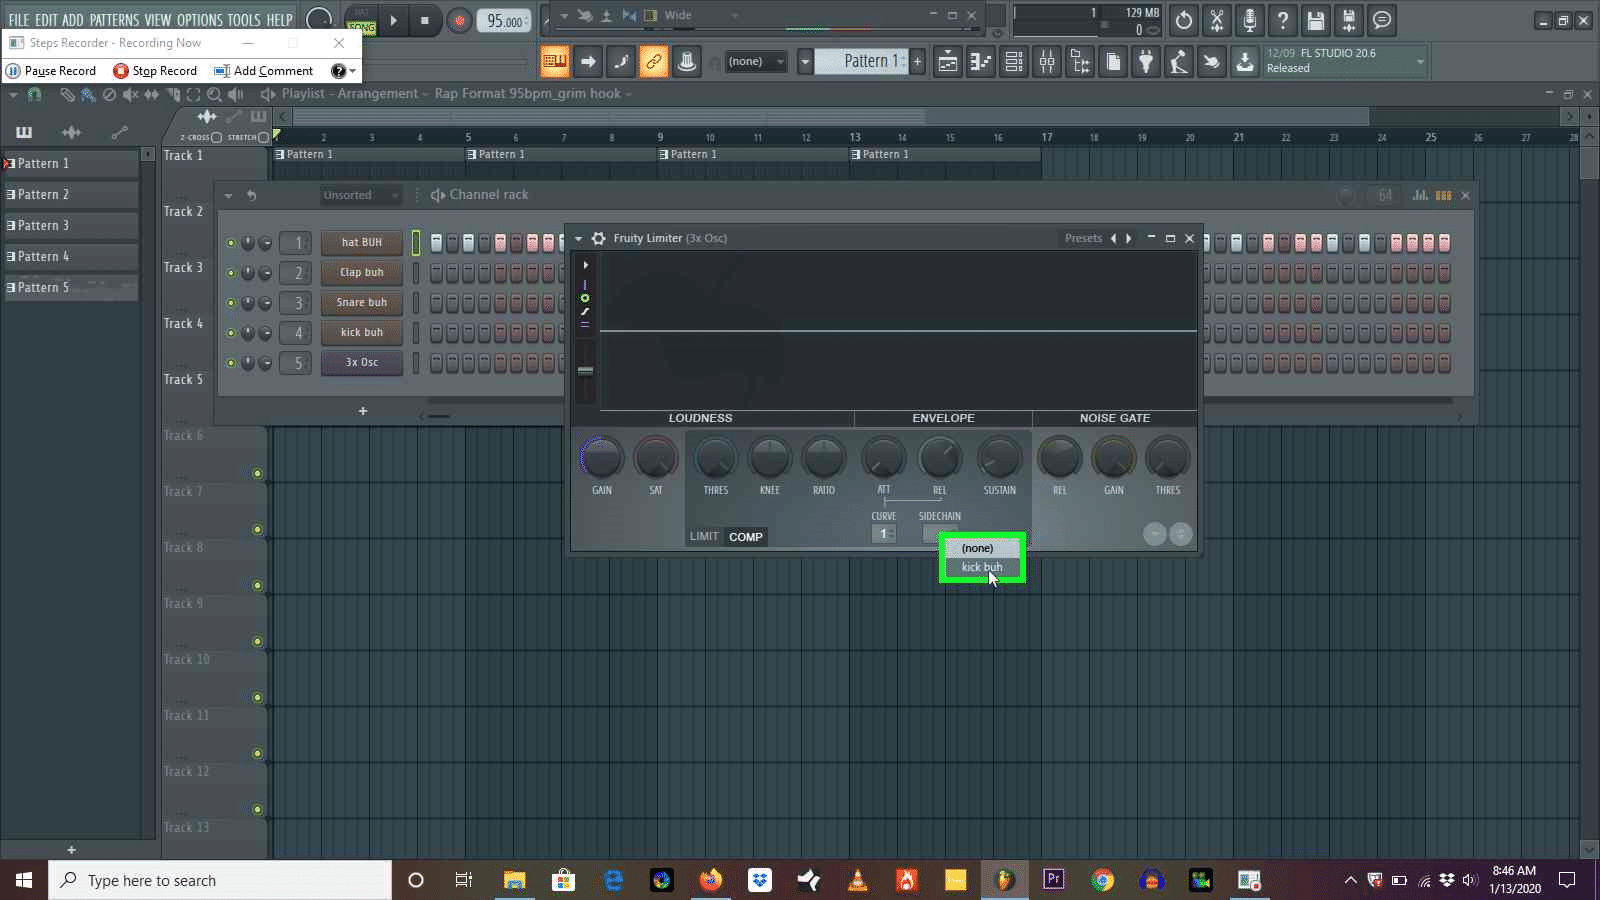Adjust the Loudness GAIN knob
This screenshot has width=1600, height=900.
pyautogui.click(x=602, y=459)
